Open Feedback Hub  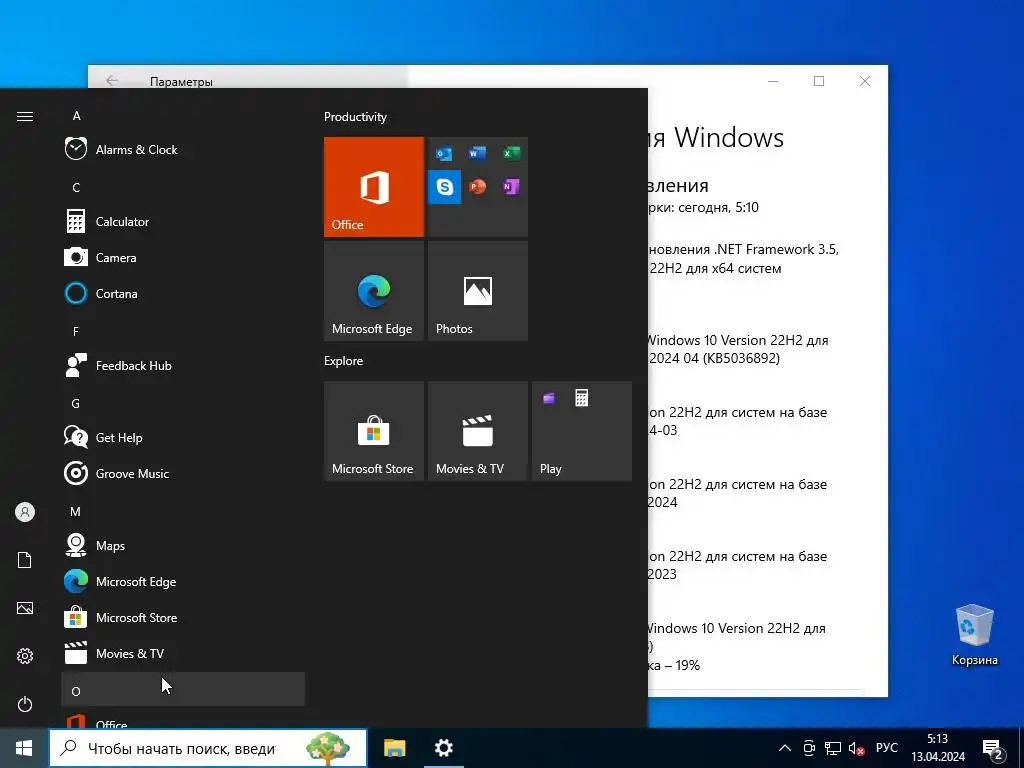click(183, 366)
